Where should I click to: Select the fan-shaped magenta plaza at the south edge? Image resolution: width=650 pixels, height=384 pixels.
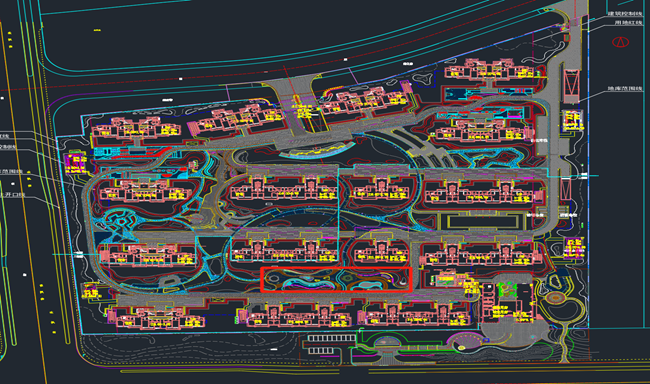click(x=465, y=341)
